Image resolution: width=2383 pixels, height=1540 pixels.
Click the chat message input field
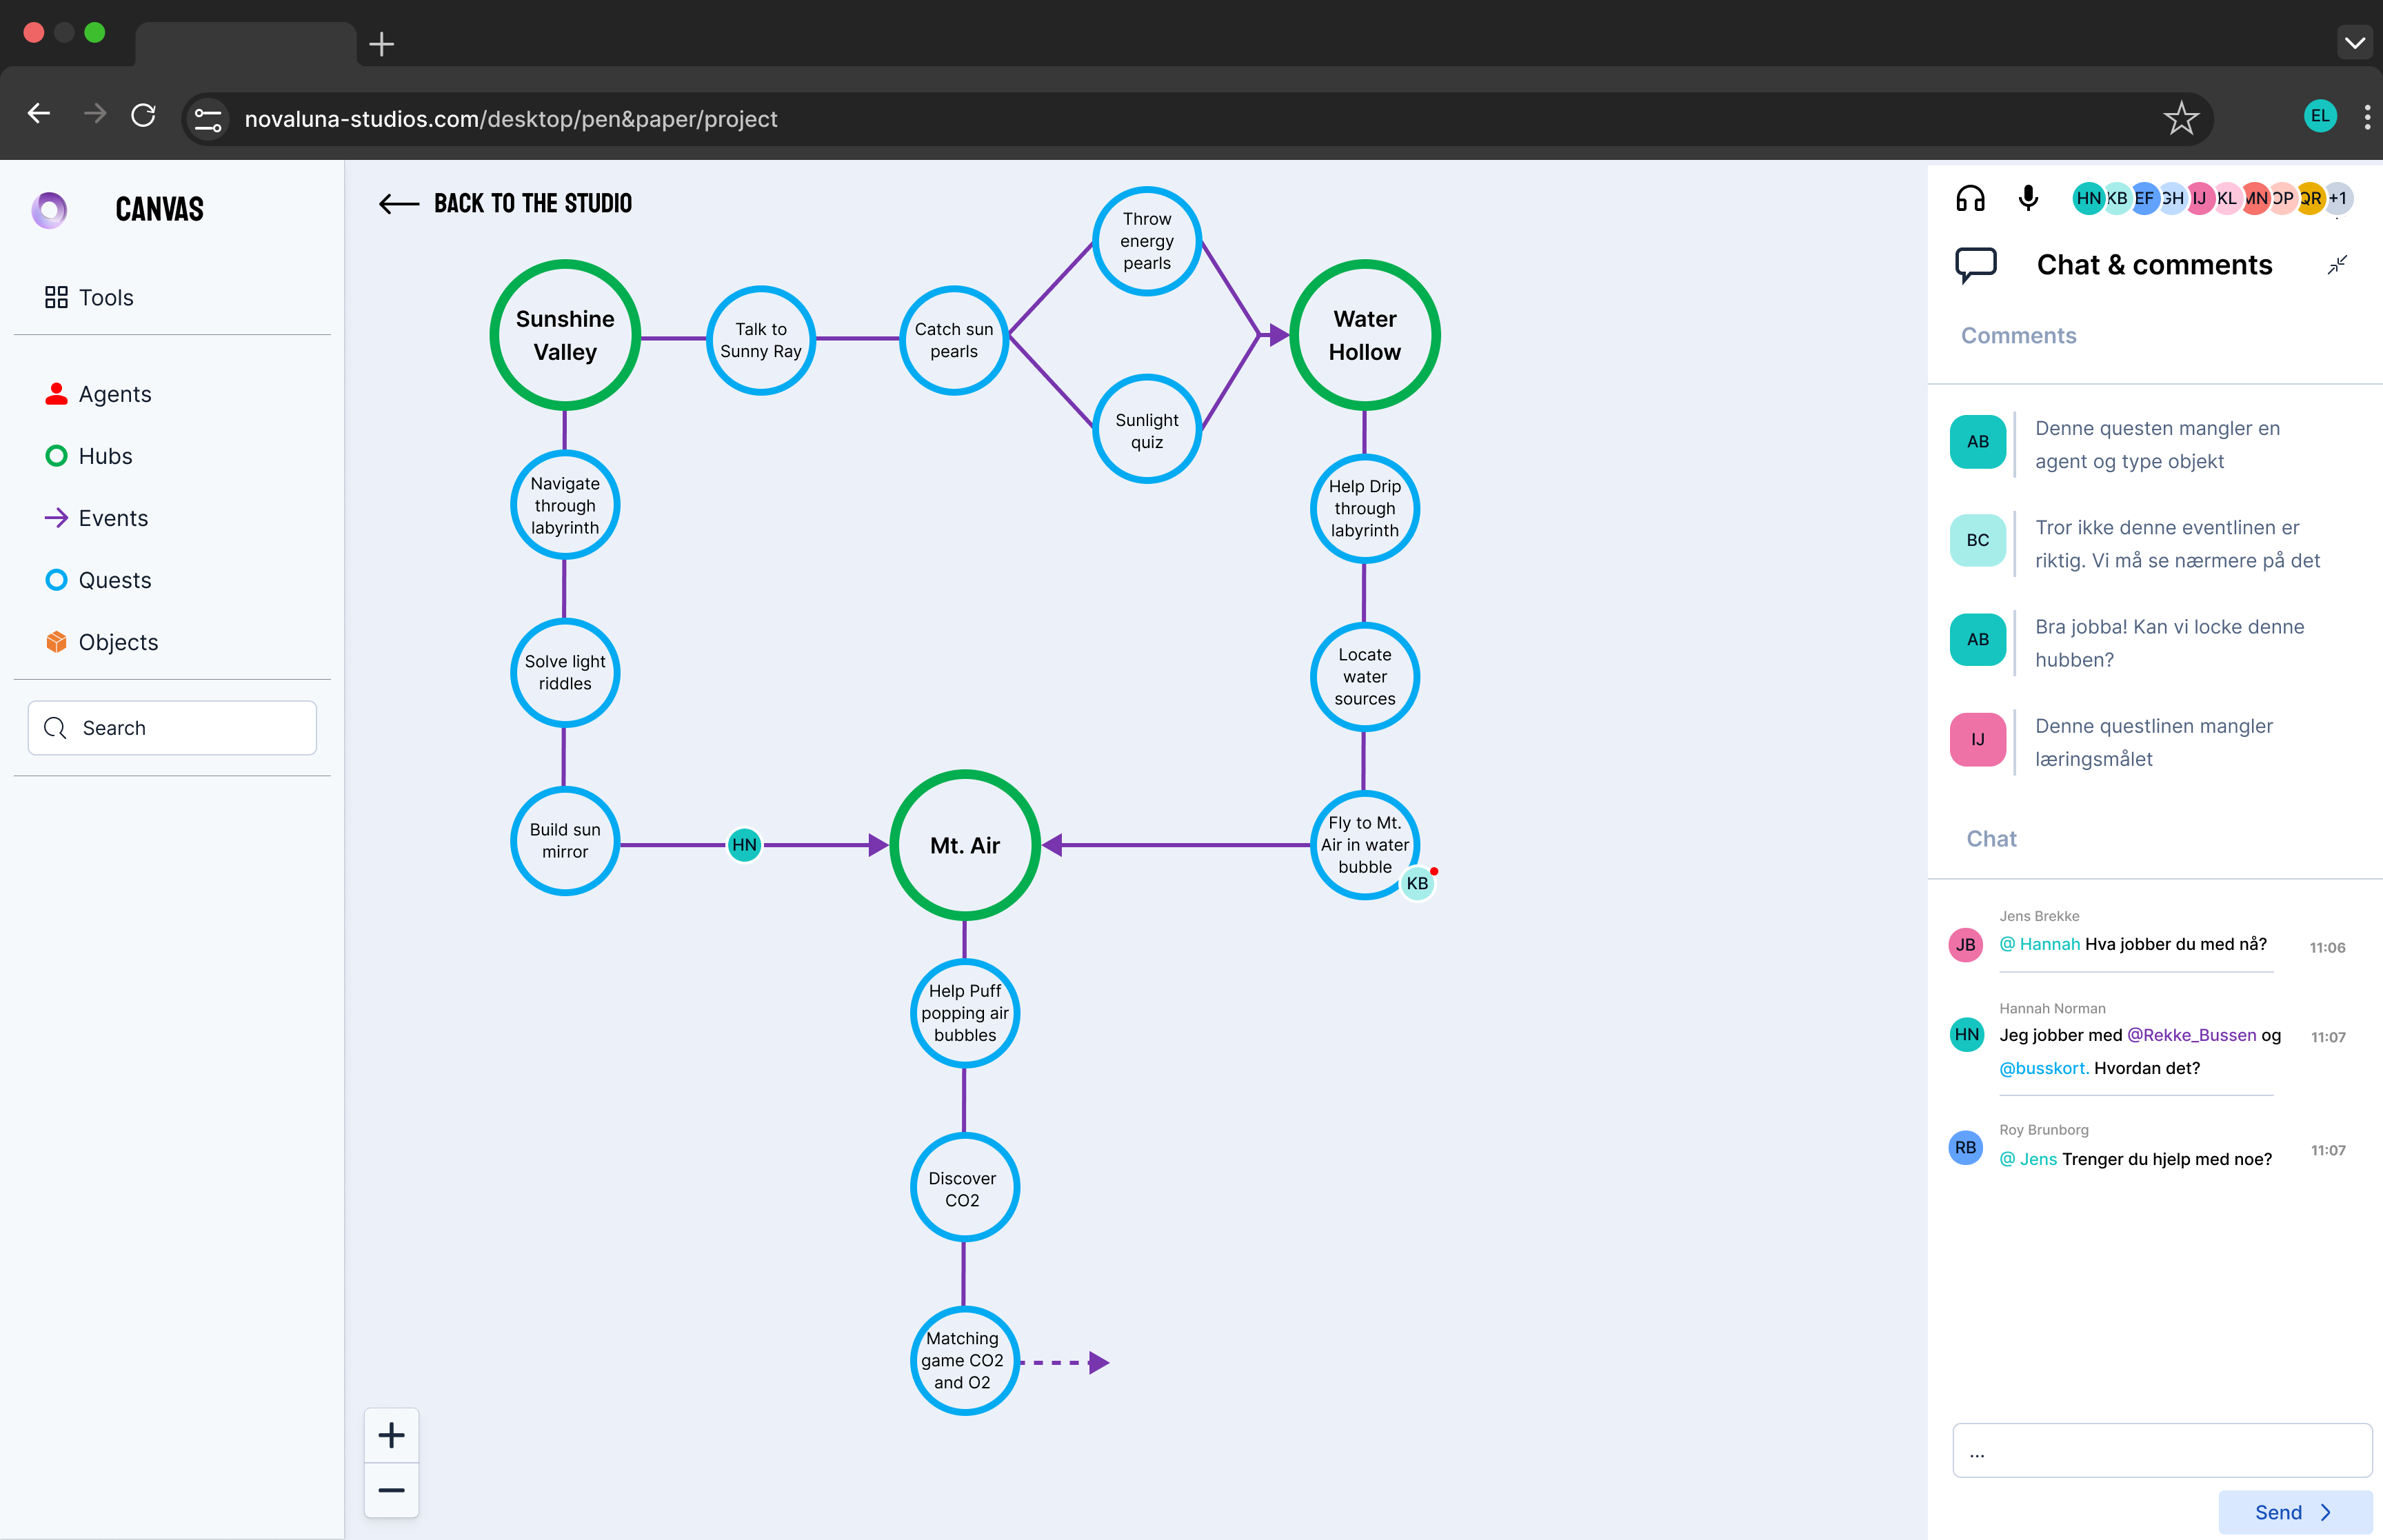pos(2161,1451)
